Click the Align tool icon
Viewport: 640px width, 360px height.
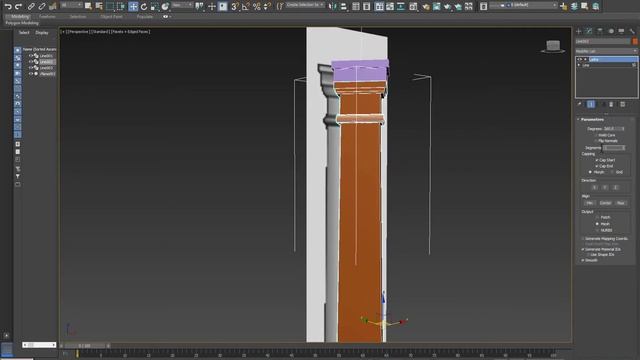point(344,6)
